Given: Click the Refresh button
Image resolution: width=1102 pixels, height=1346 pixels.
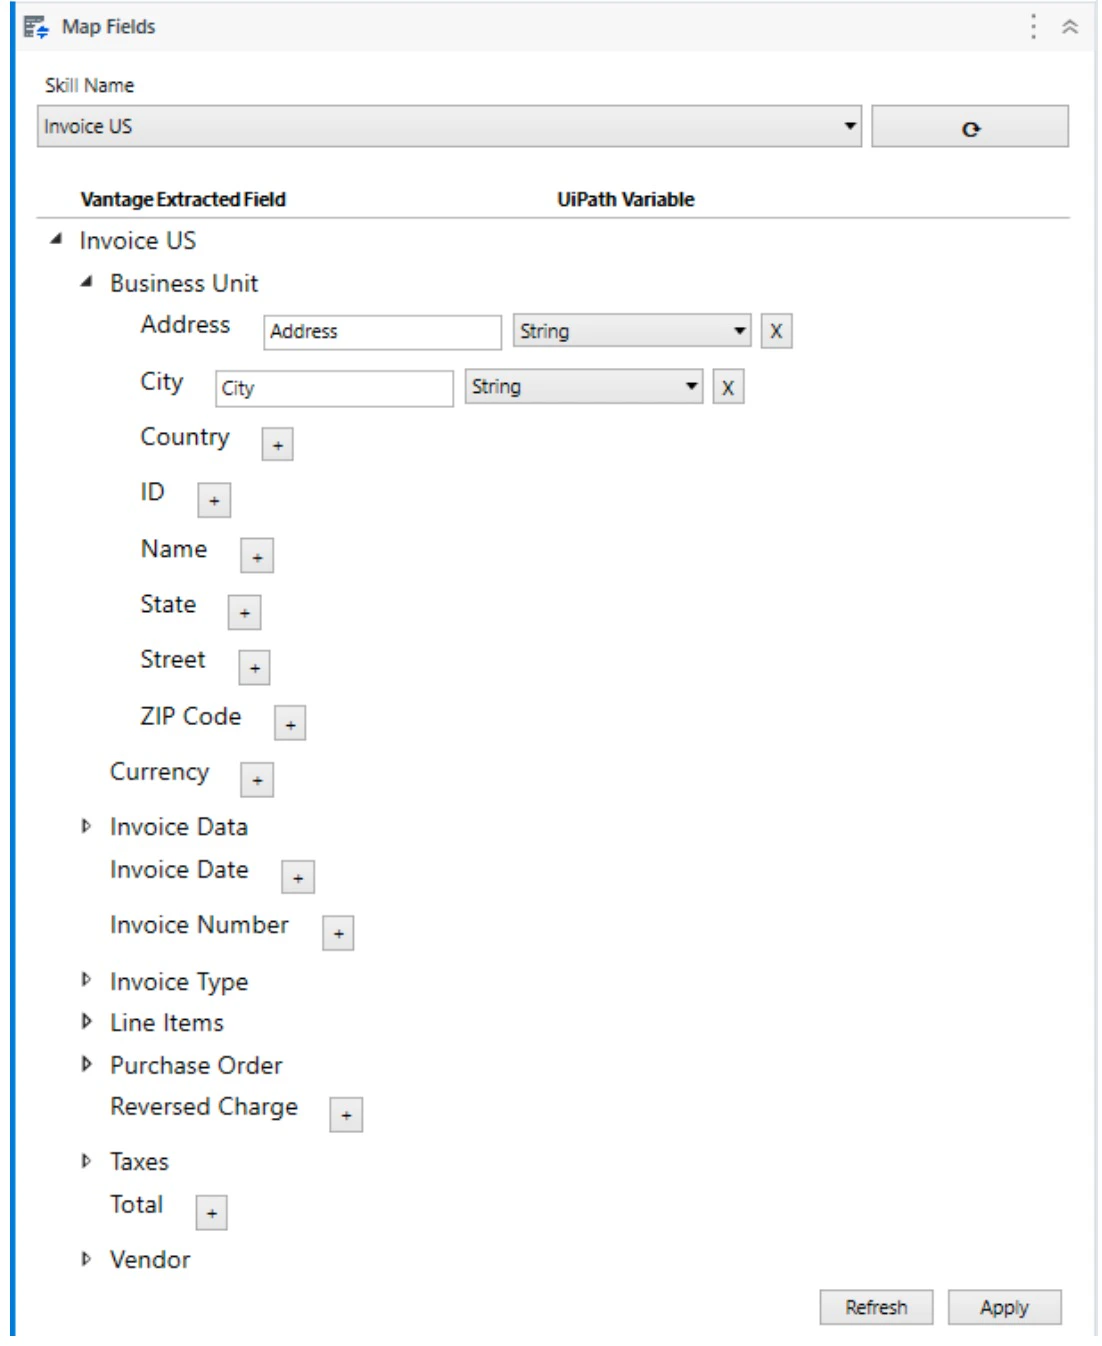Looking at the screenshot, I should pyautogui.click(x=876, y=1307).
